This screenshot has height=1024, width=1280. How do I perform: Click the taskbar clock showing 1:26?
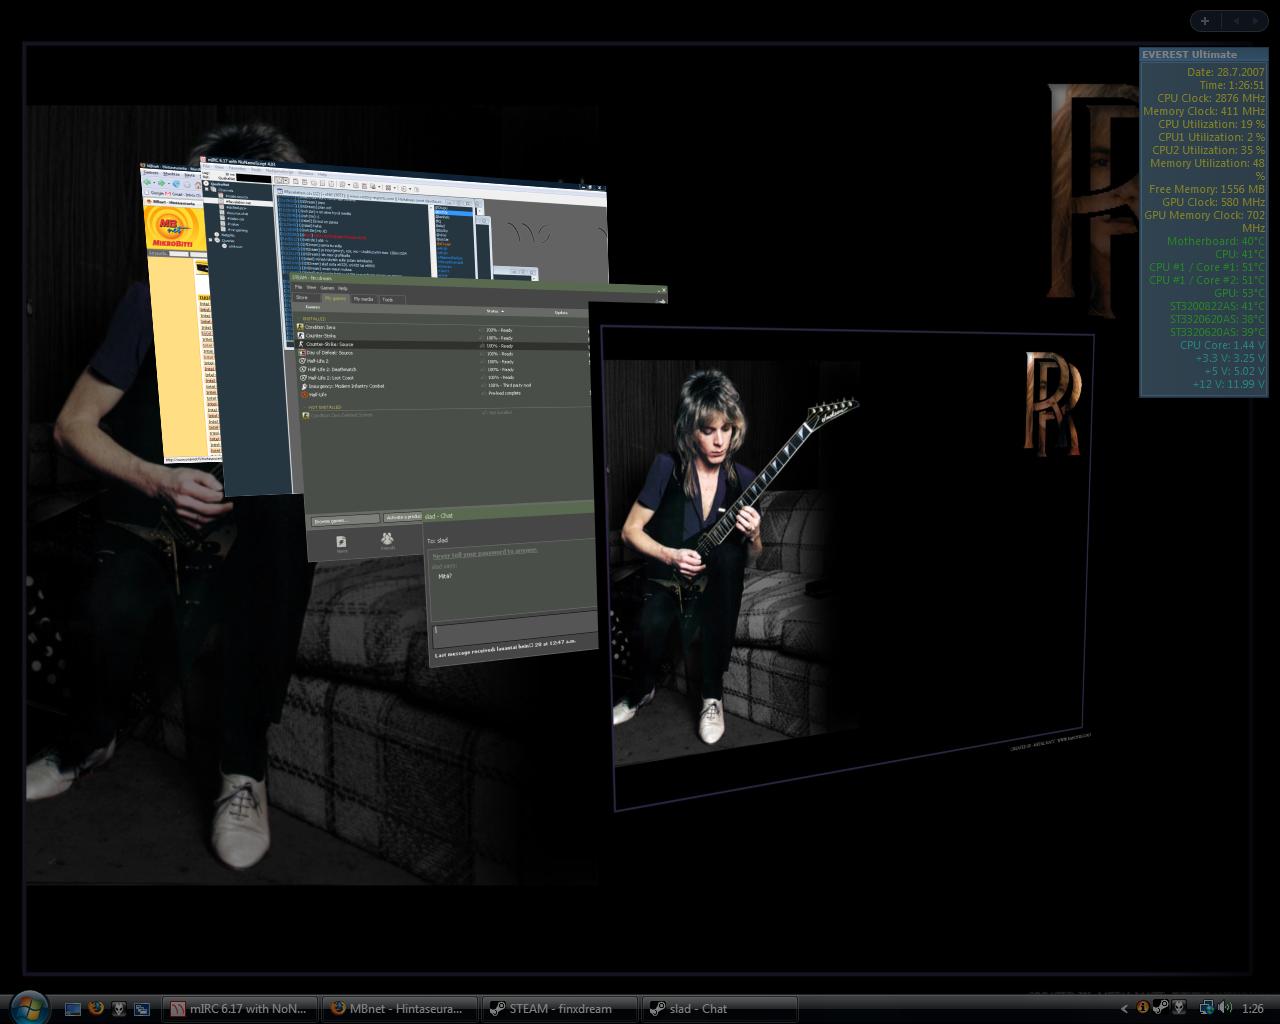[1252, 1008]
